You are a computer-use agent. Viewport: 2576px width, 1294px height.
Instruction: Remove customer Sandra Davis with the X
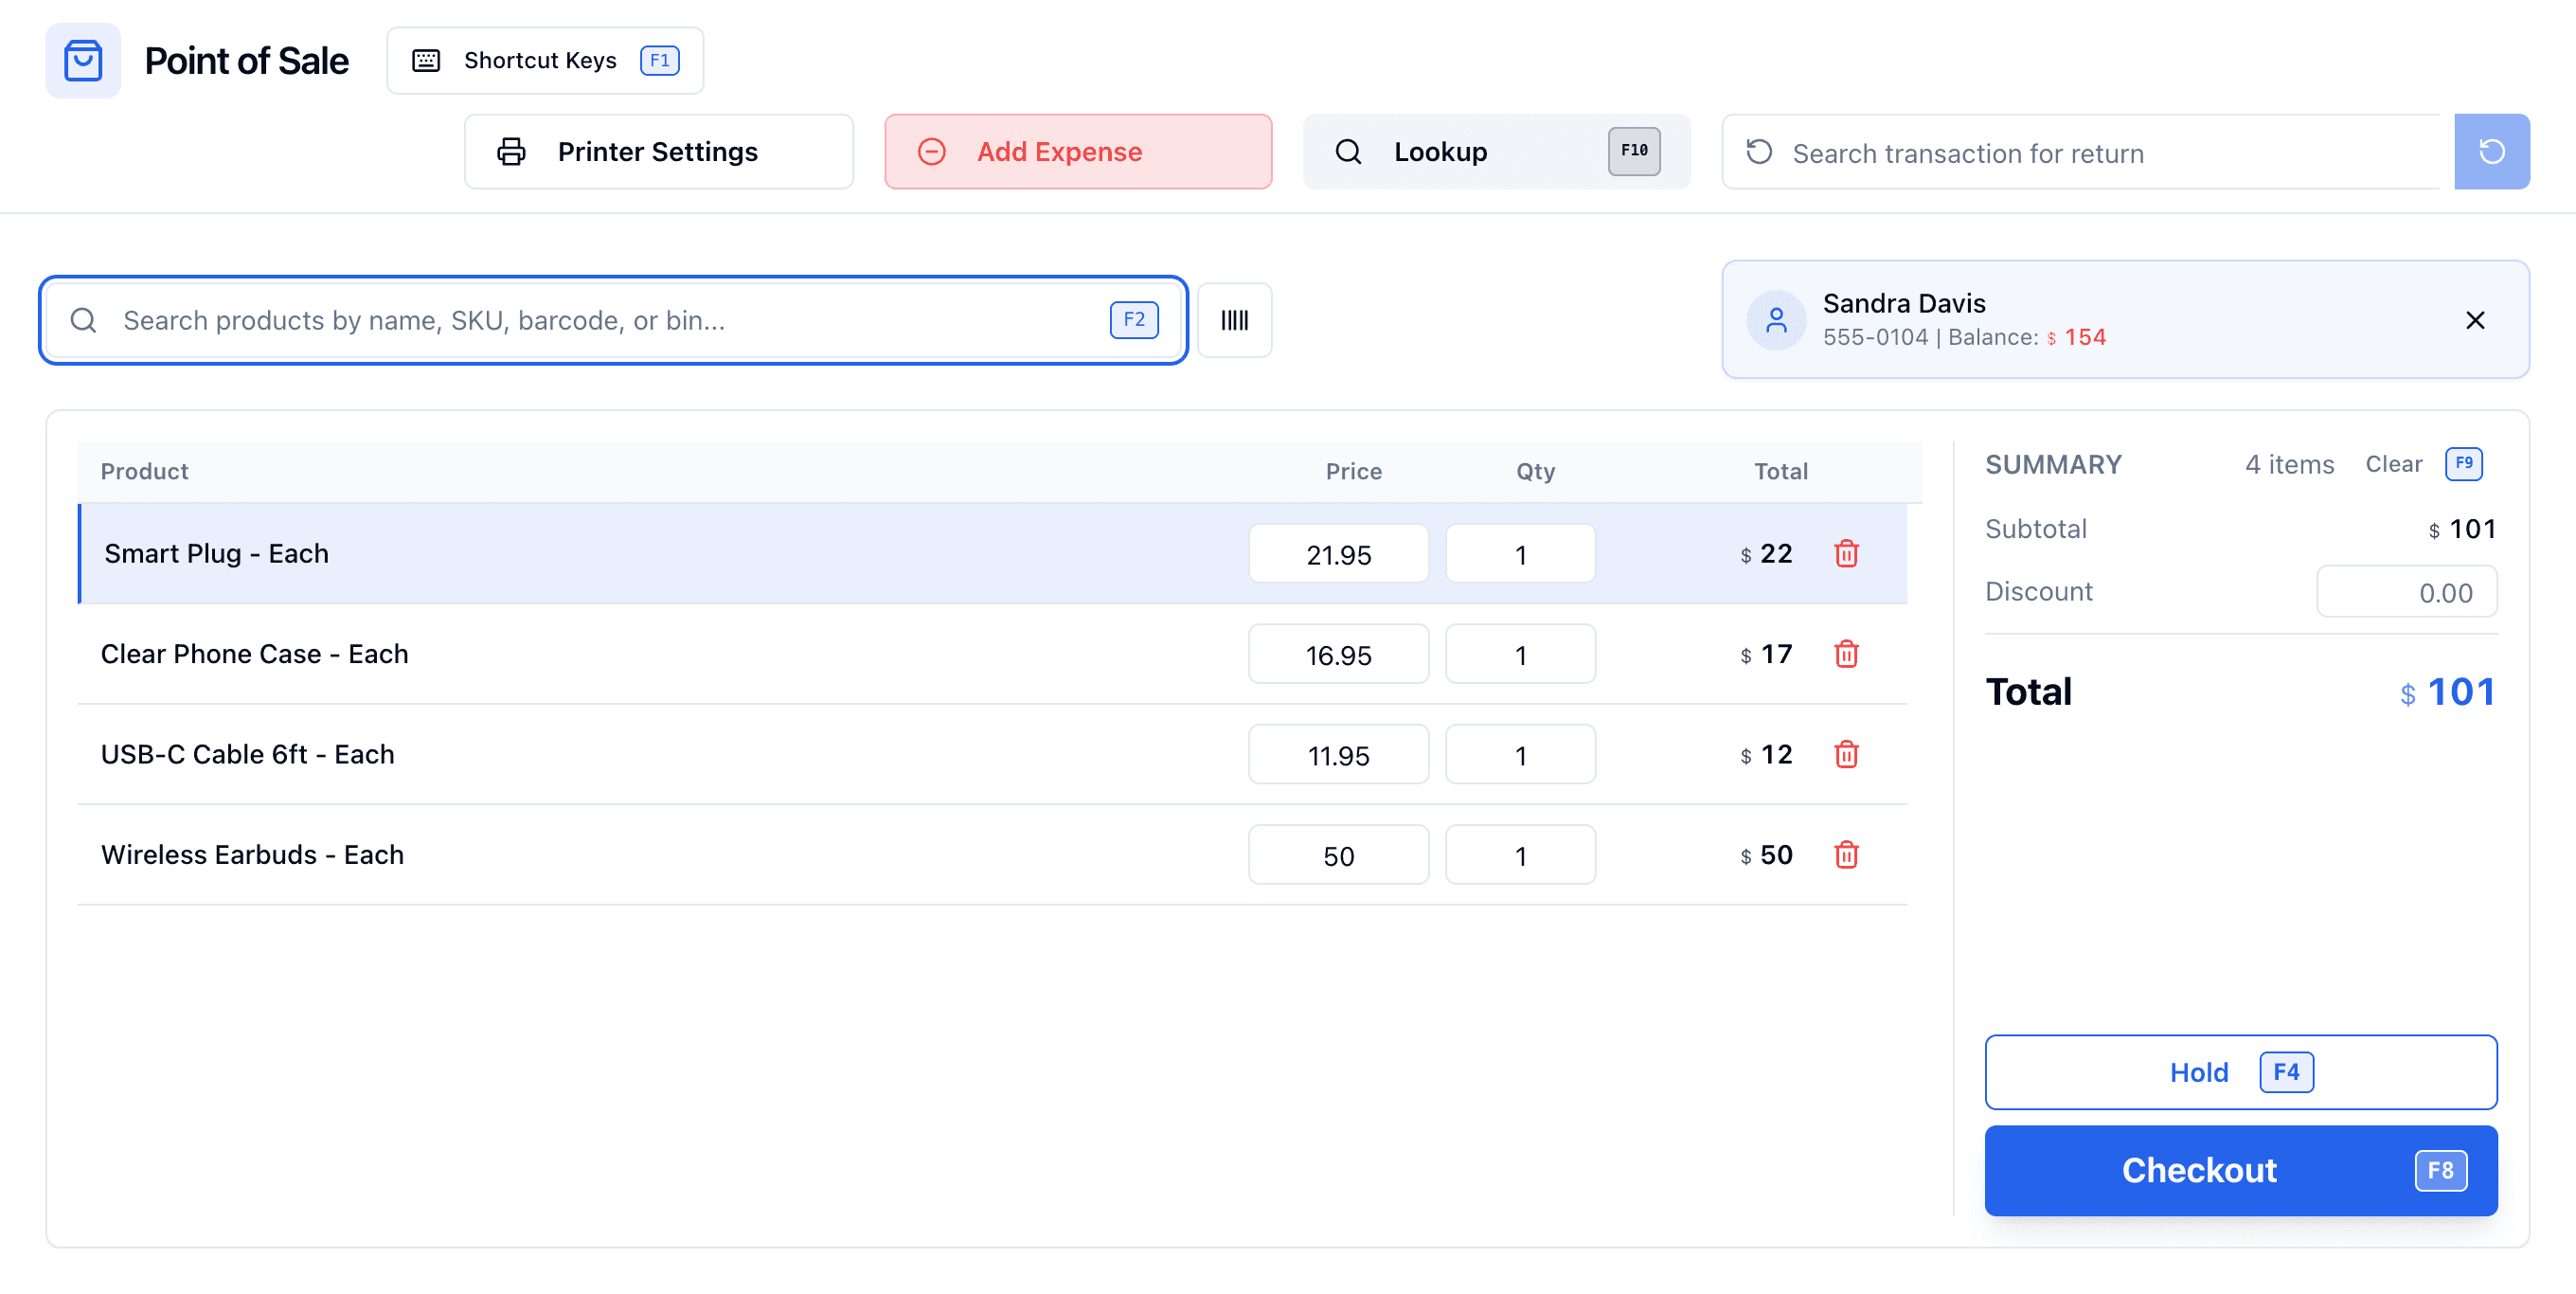coord(2475,320)
